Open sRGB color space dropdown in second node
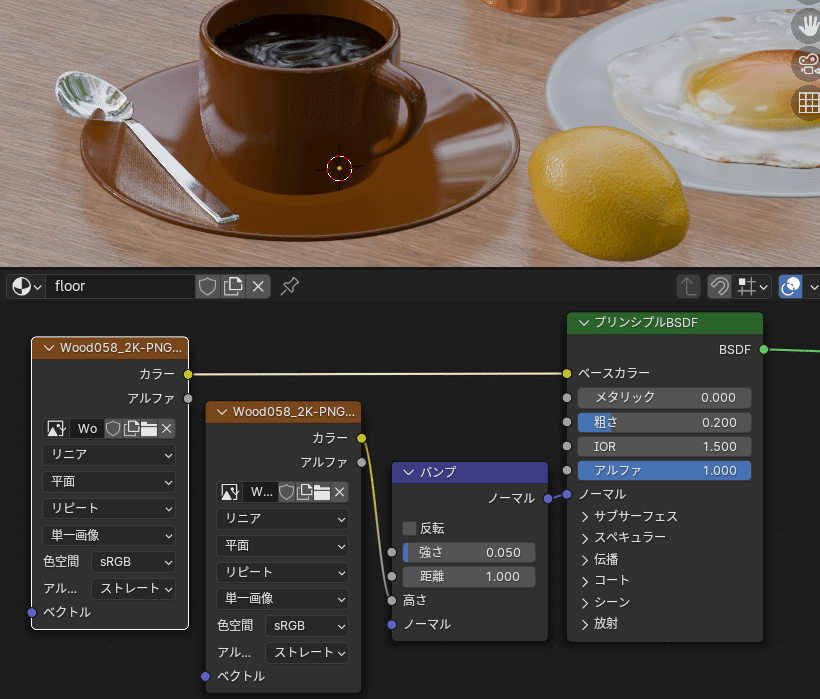The image size is (820, 699). coord(307,626)
